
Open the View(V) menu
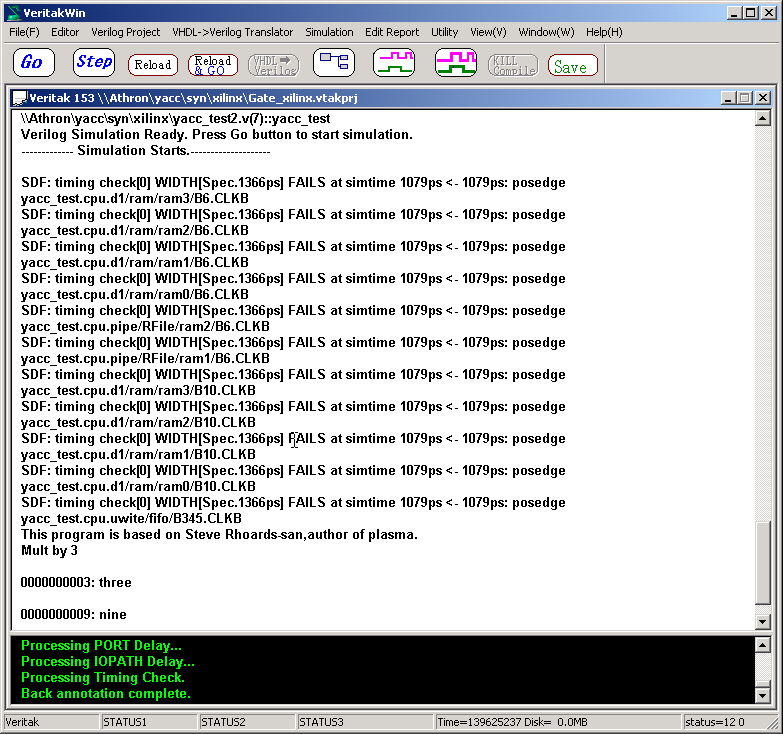coord(488,32)
